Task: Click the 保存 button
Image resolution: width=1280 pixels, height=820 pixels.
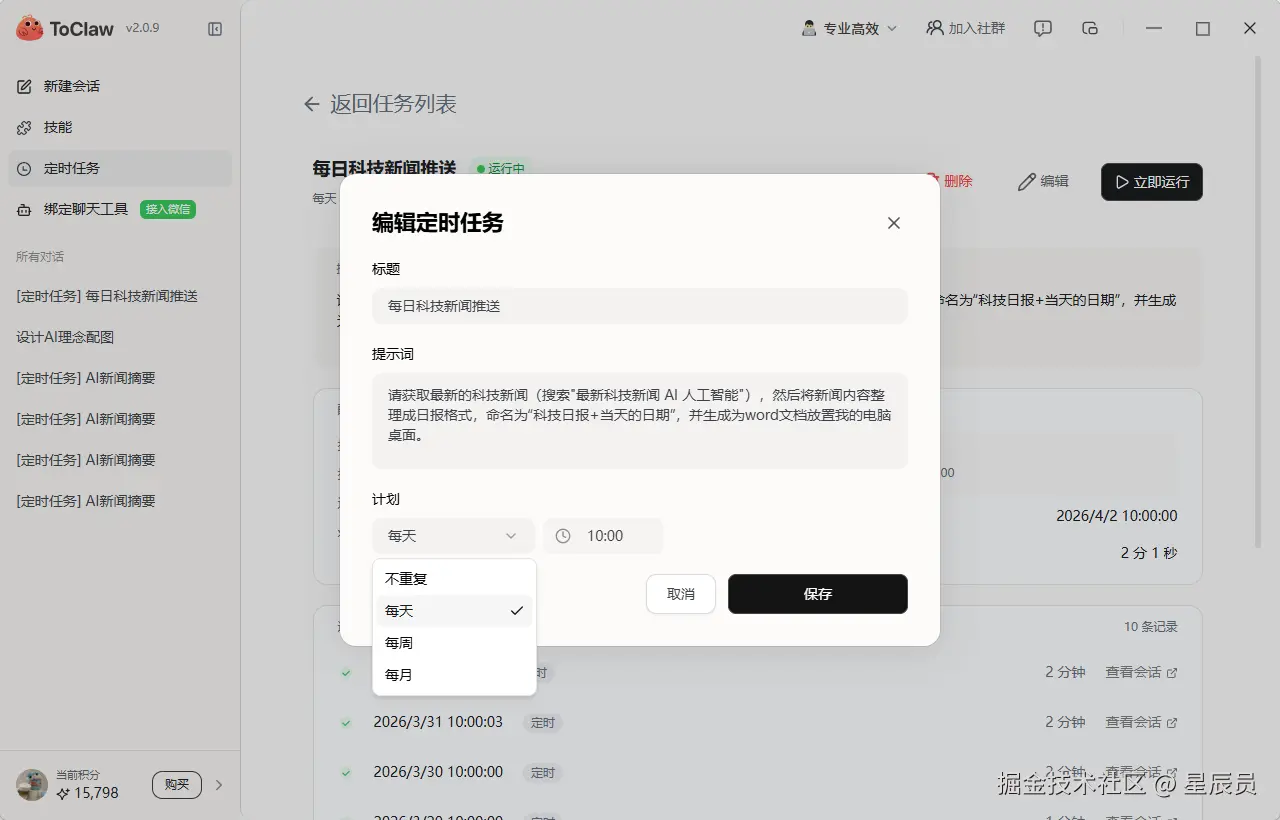Action: point(818,594)
